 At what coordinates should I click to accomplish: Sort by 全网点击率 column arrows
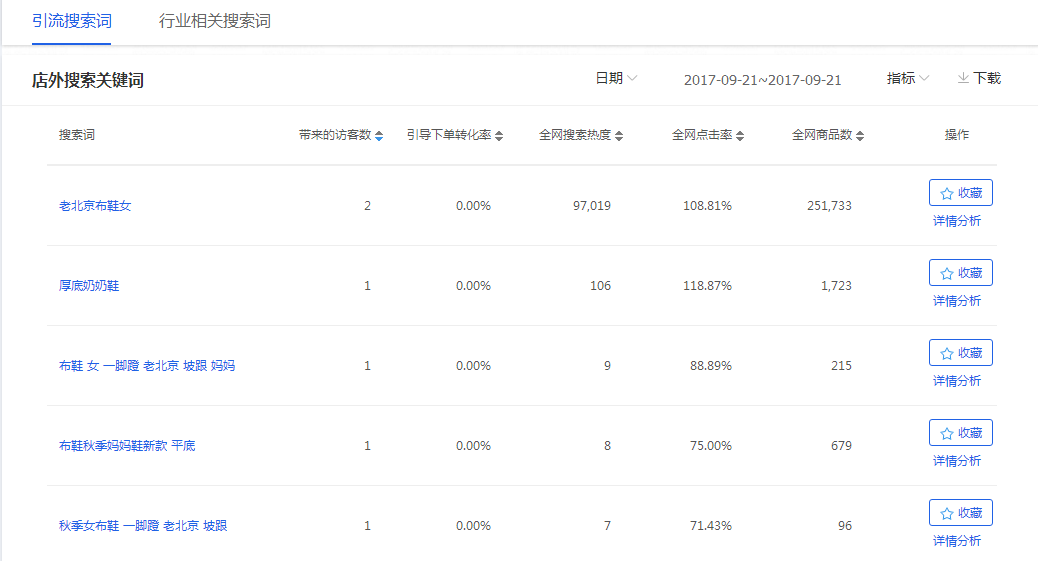click(x=739, y=136)
